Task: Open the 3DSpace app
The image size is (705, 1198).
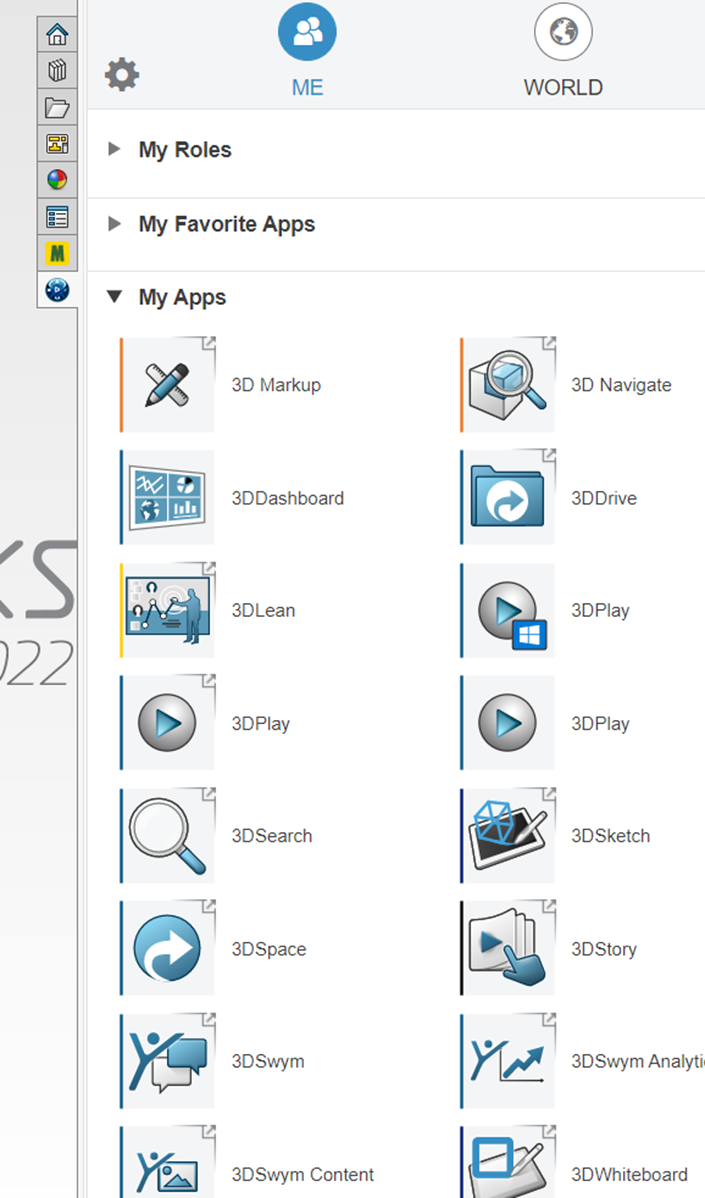Action: click(168, 948)
